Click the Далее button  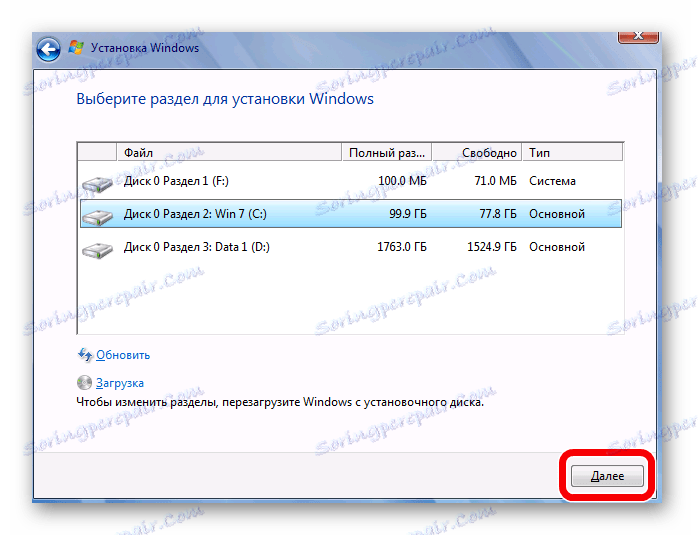point(607,476)
